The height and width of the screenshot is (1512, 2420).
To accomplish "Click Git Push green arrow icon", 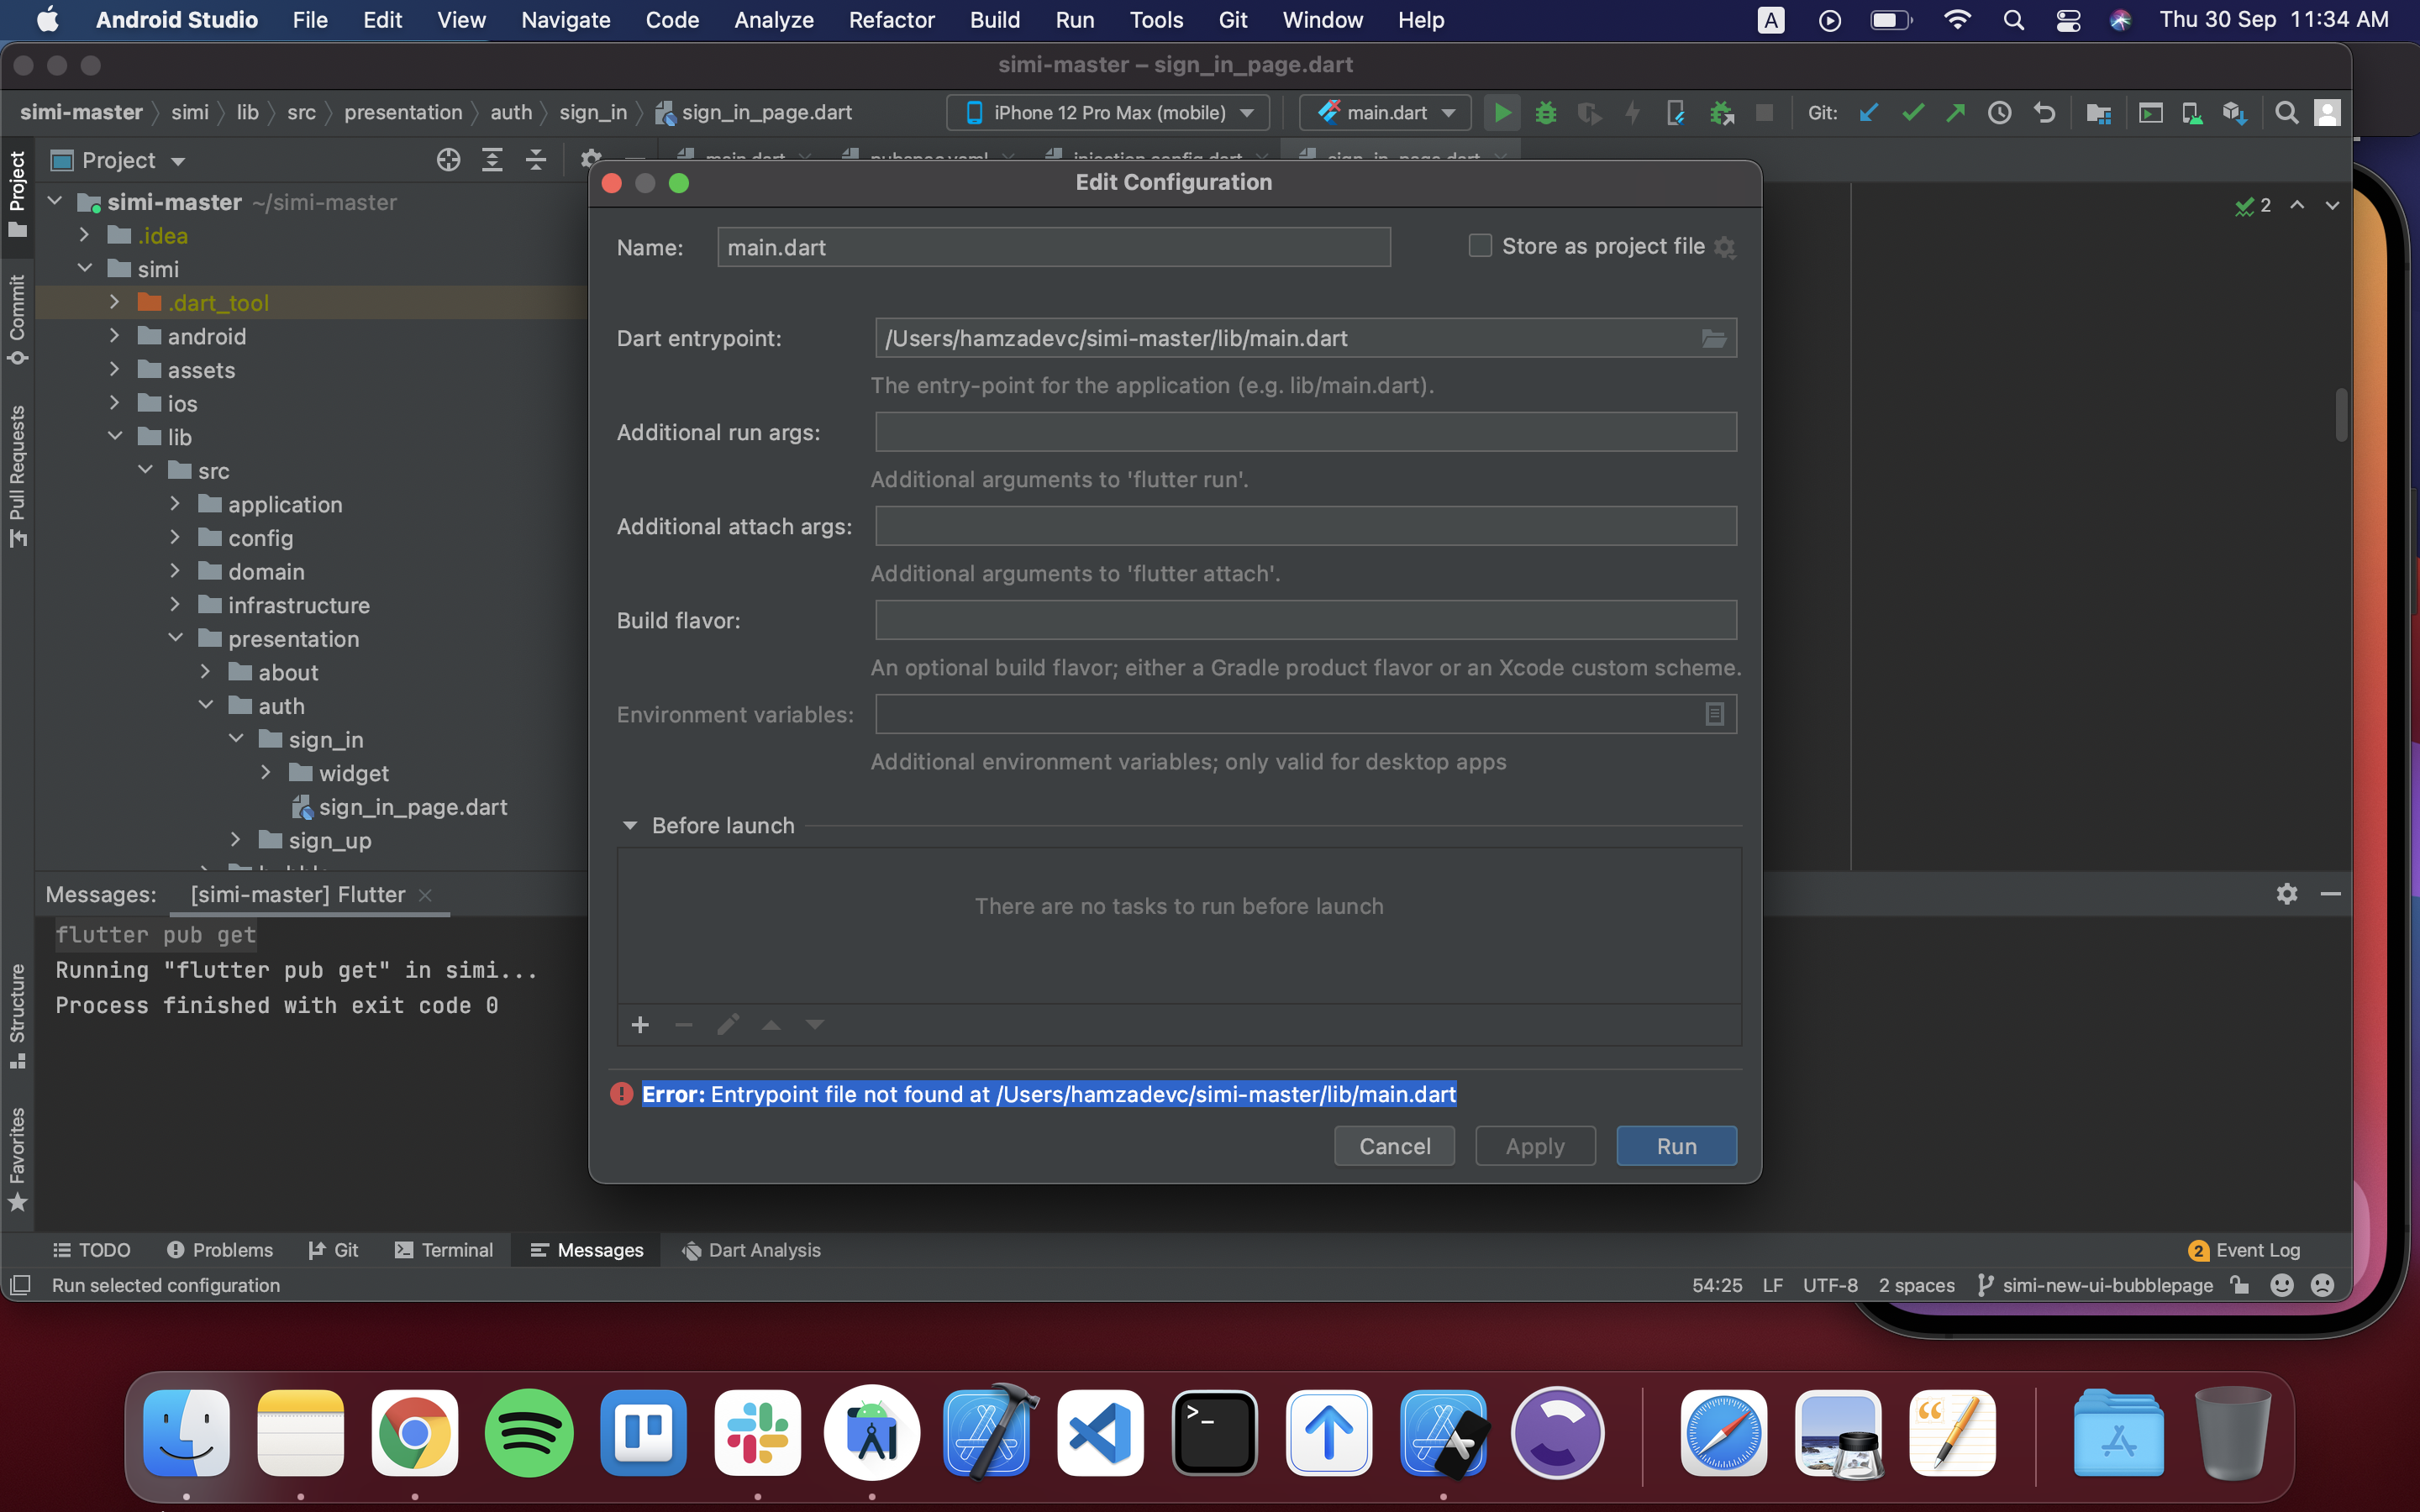I will point(1956,113).
